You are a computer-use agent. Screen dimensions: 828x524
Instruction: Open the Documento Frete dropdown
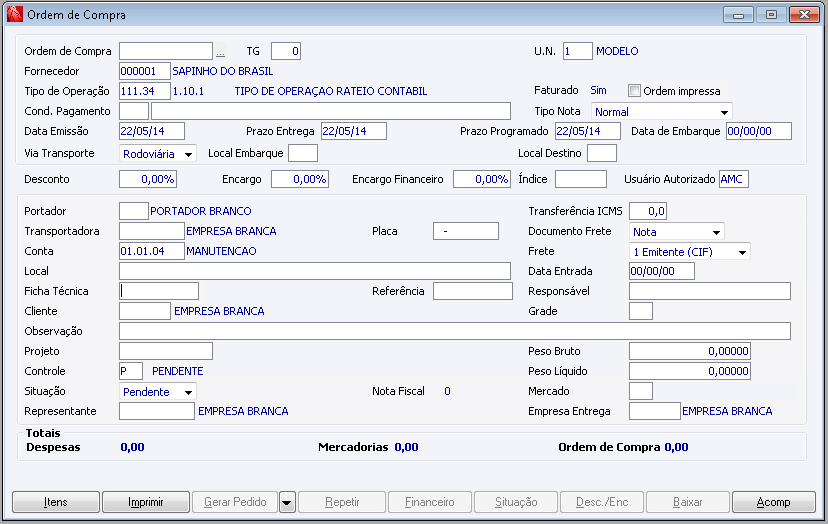[715, 232]
